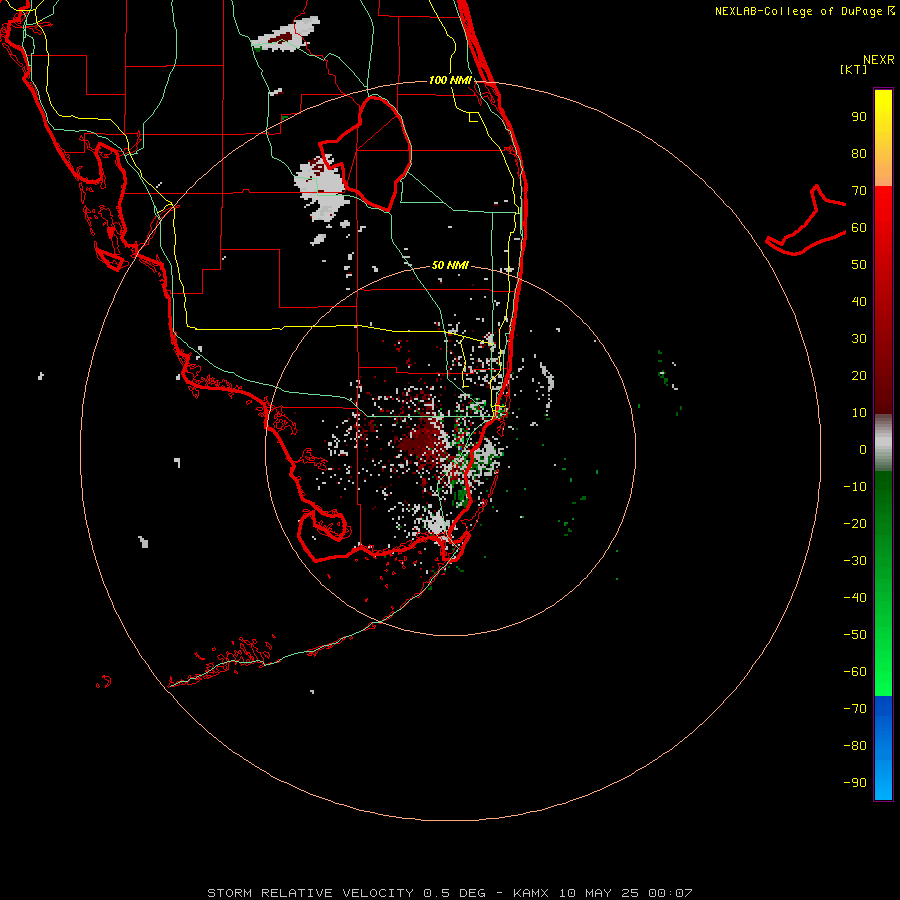Click the 30 value on the velocity scale
The height and width of the screenshot is (900, 900).
(859, 339)
